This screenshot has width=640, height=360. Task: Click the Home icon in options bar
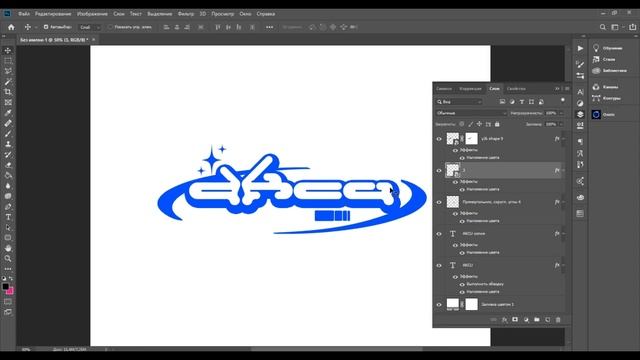coord(11,27)
